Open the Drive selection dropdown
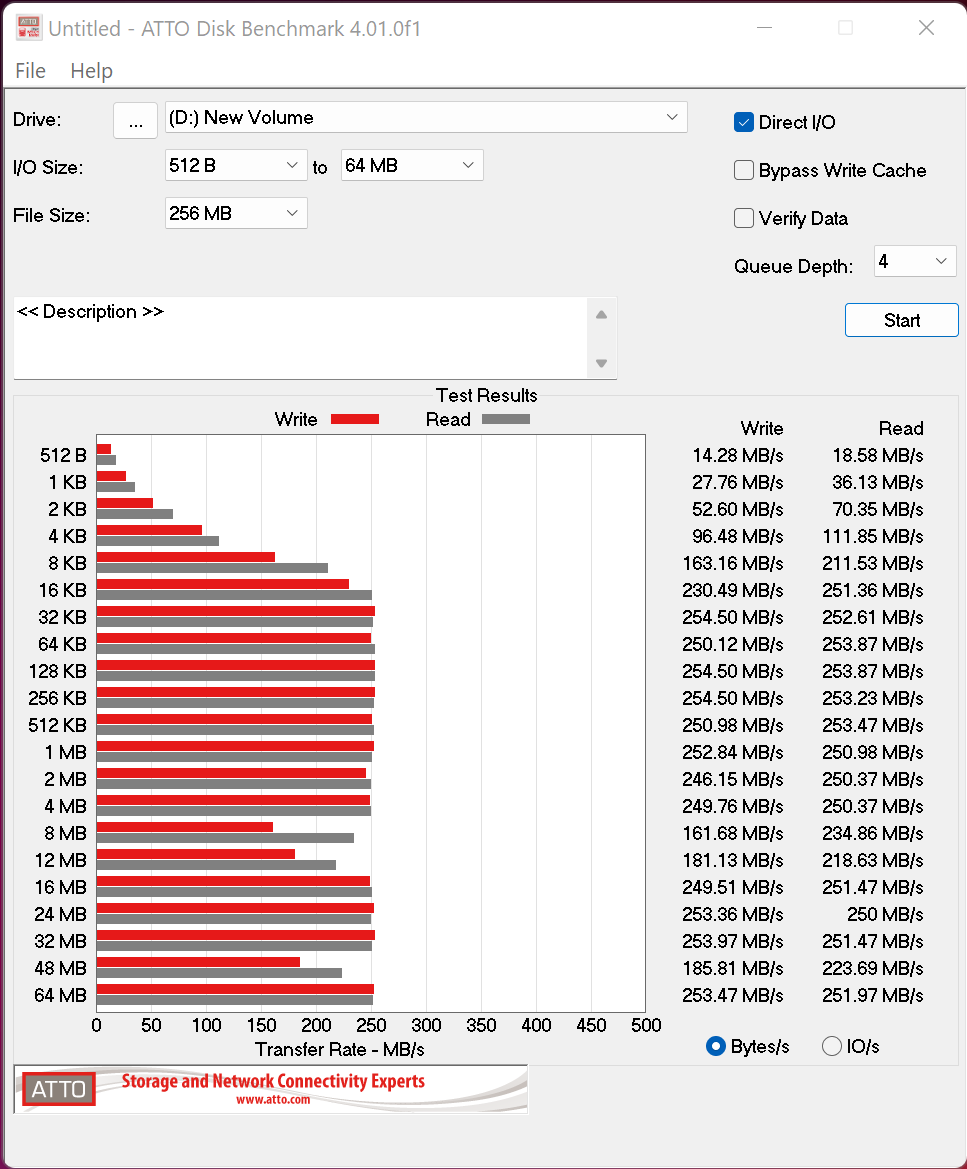967x1169 pixels. [x=426, y=118]
